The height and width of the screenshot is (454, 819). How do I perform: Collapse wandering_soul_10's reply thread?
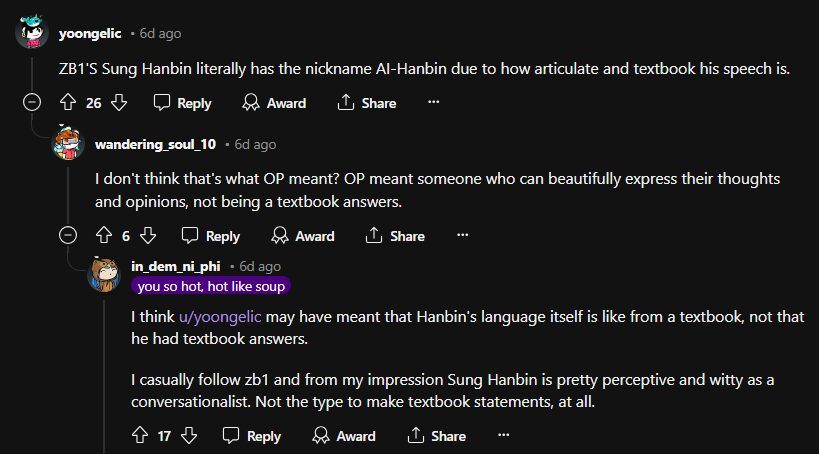[x=68, y=235]
